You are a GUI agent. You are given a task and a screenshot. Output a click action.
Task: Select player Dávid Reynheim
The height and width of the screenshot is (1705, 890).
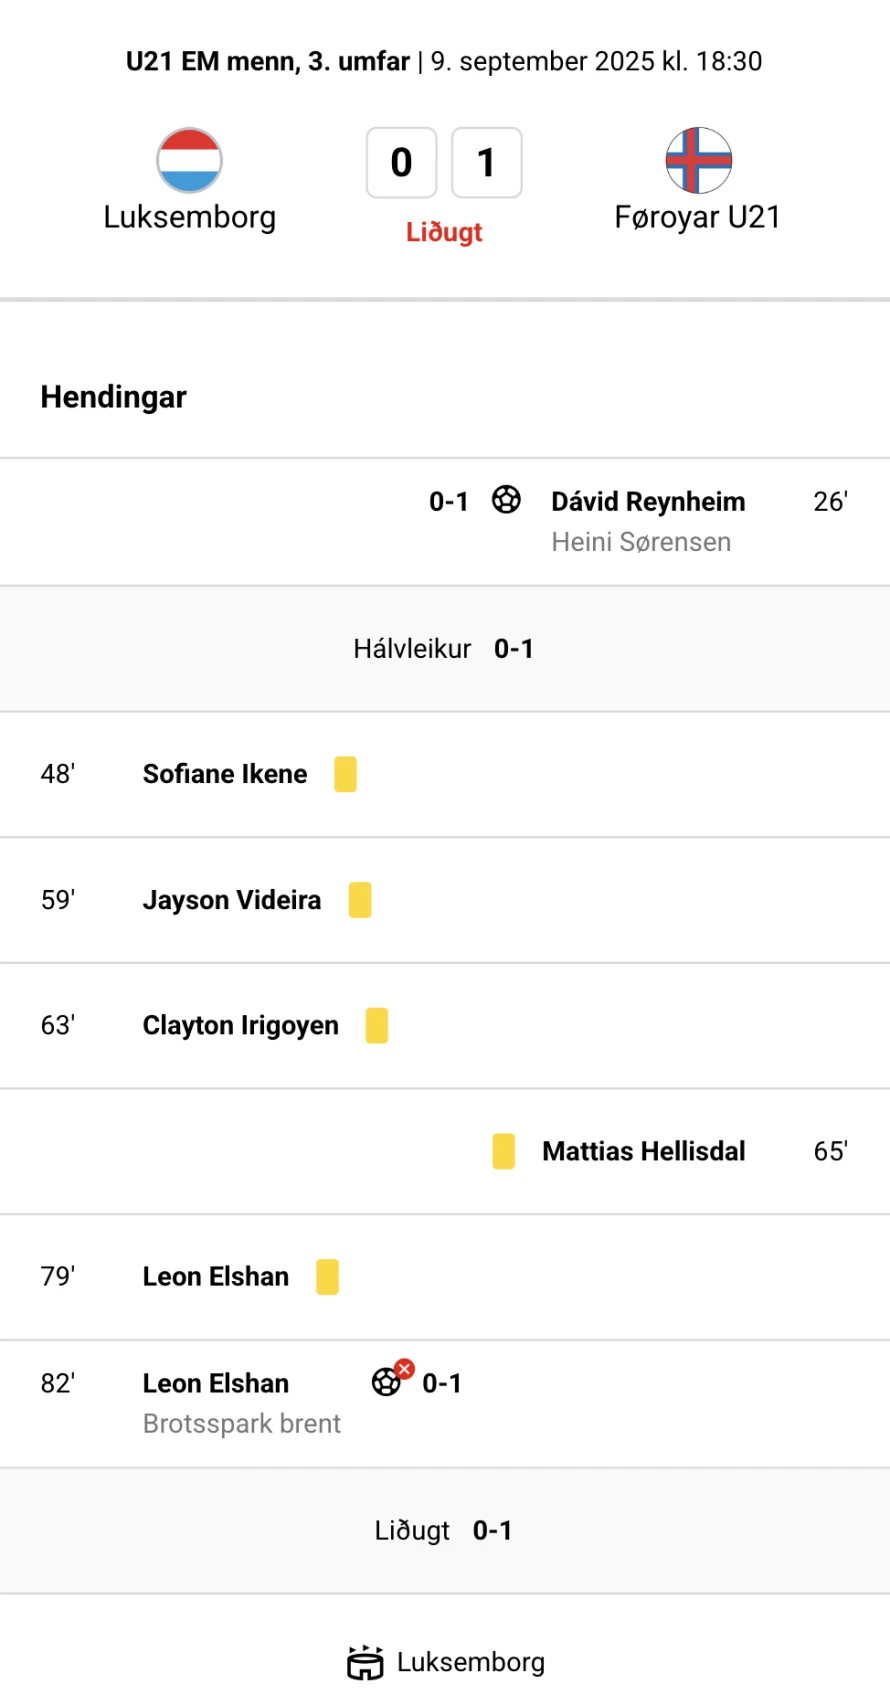click(x=648, y=502)
